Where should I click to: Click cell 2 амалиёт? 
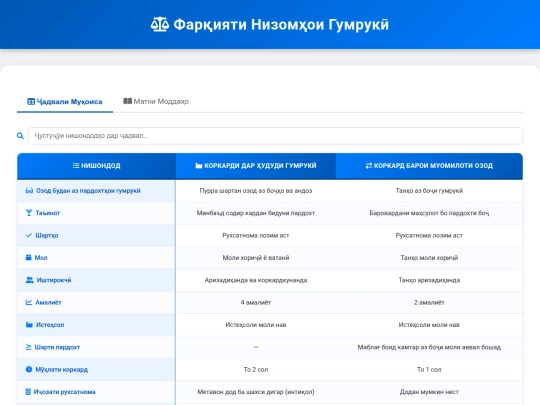pyautogui.click(x=429, y=302)
